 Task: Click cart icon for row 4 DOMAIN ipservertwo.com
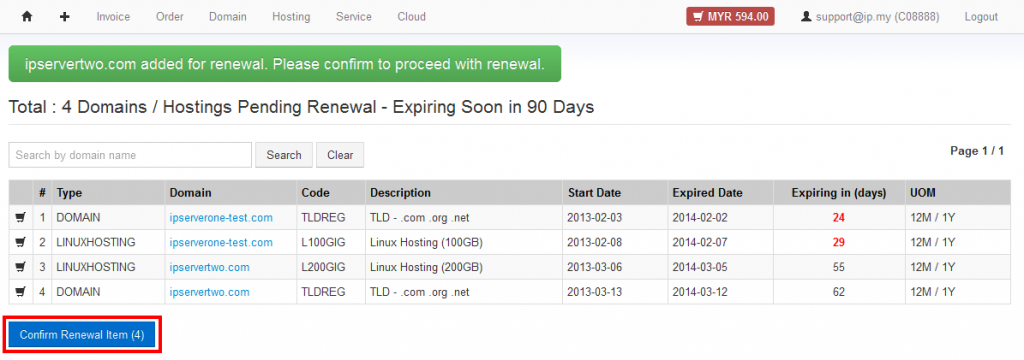point(20,292)
